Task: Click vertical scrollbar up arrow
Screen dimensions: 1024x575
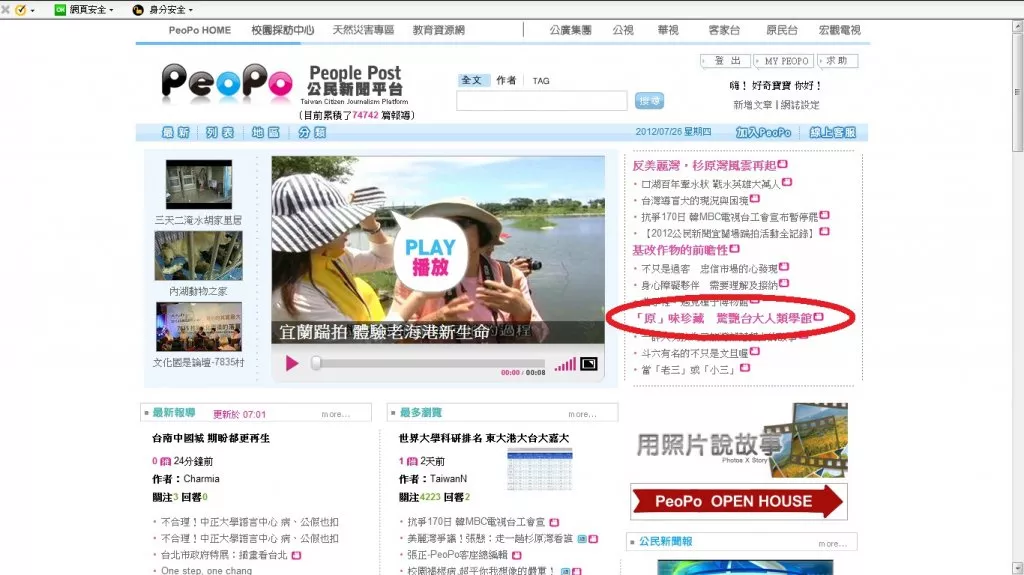Action: (1017, 26)
